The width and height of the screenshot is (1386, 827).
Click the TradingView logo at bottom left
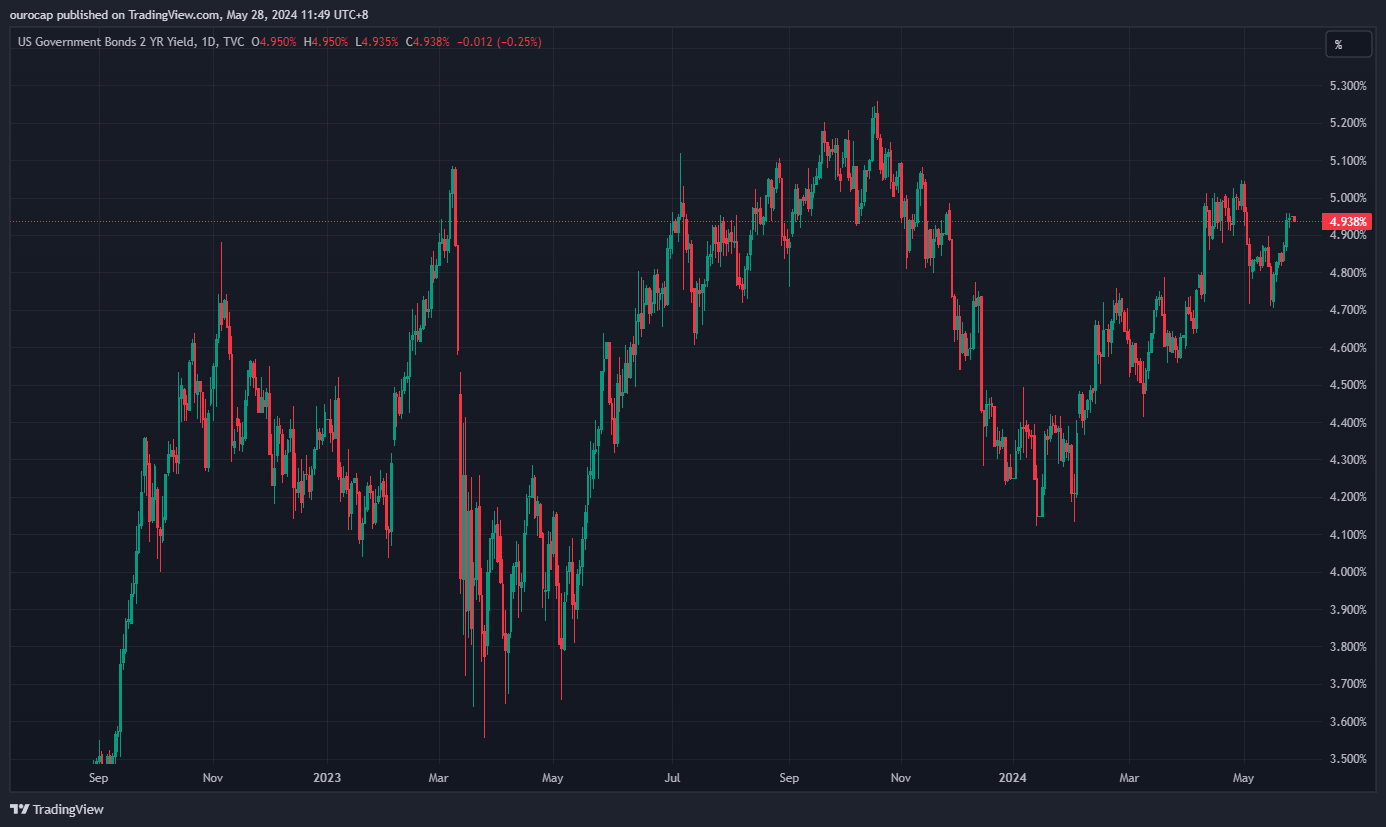click(57, 809)
